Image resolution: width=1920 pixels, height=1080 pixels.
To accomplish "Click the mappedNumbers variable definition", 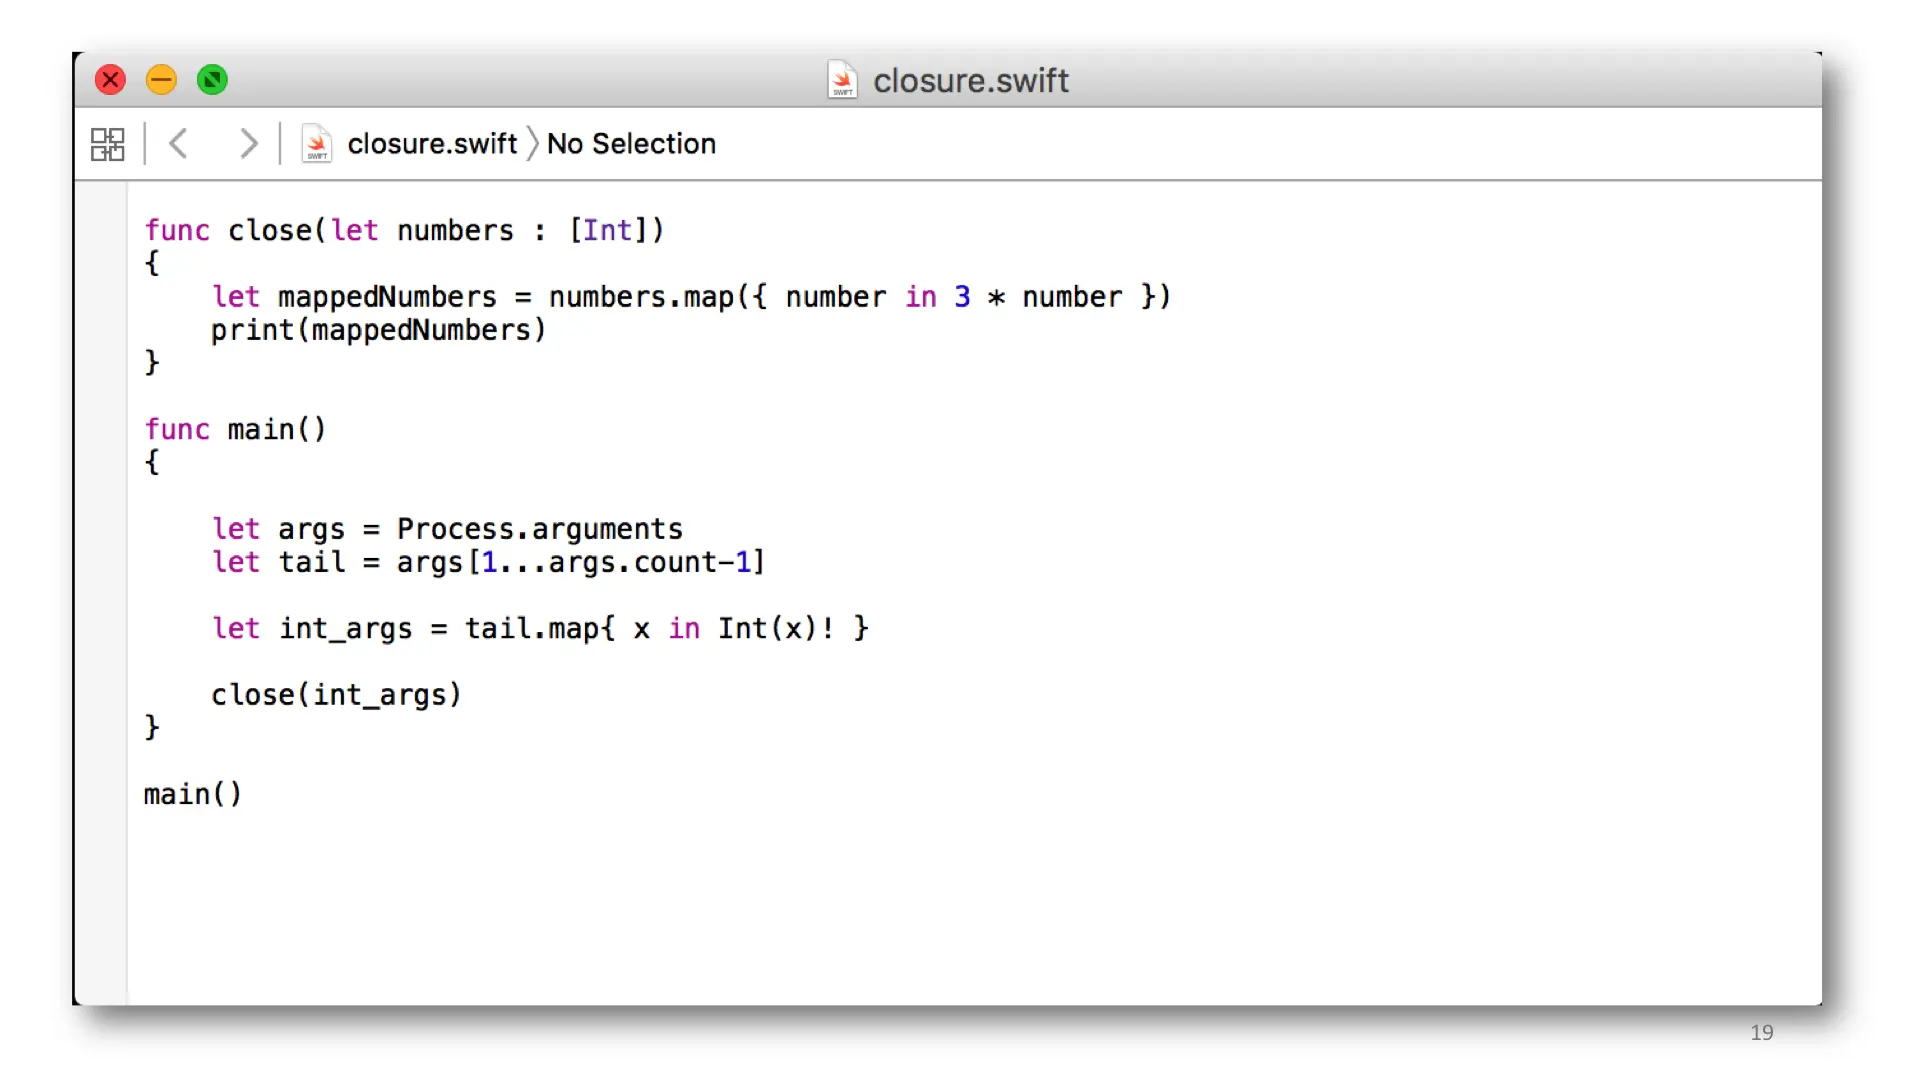I will (x=386, y=297).
